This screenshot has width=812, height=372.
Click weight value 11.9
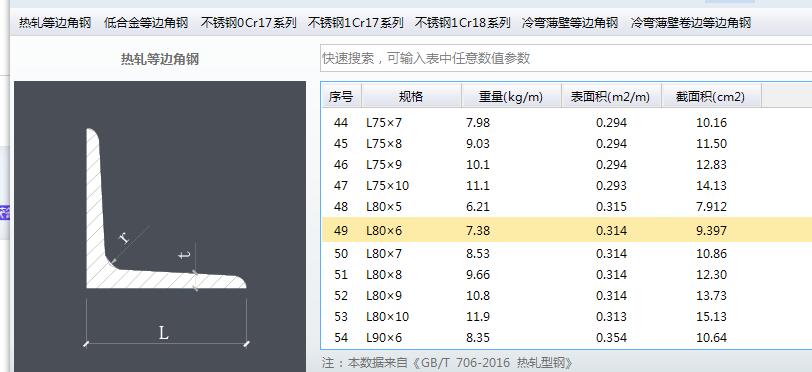pos(477,317)
